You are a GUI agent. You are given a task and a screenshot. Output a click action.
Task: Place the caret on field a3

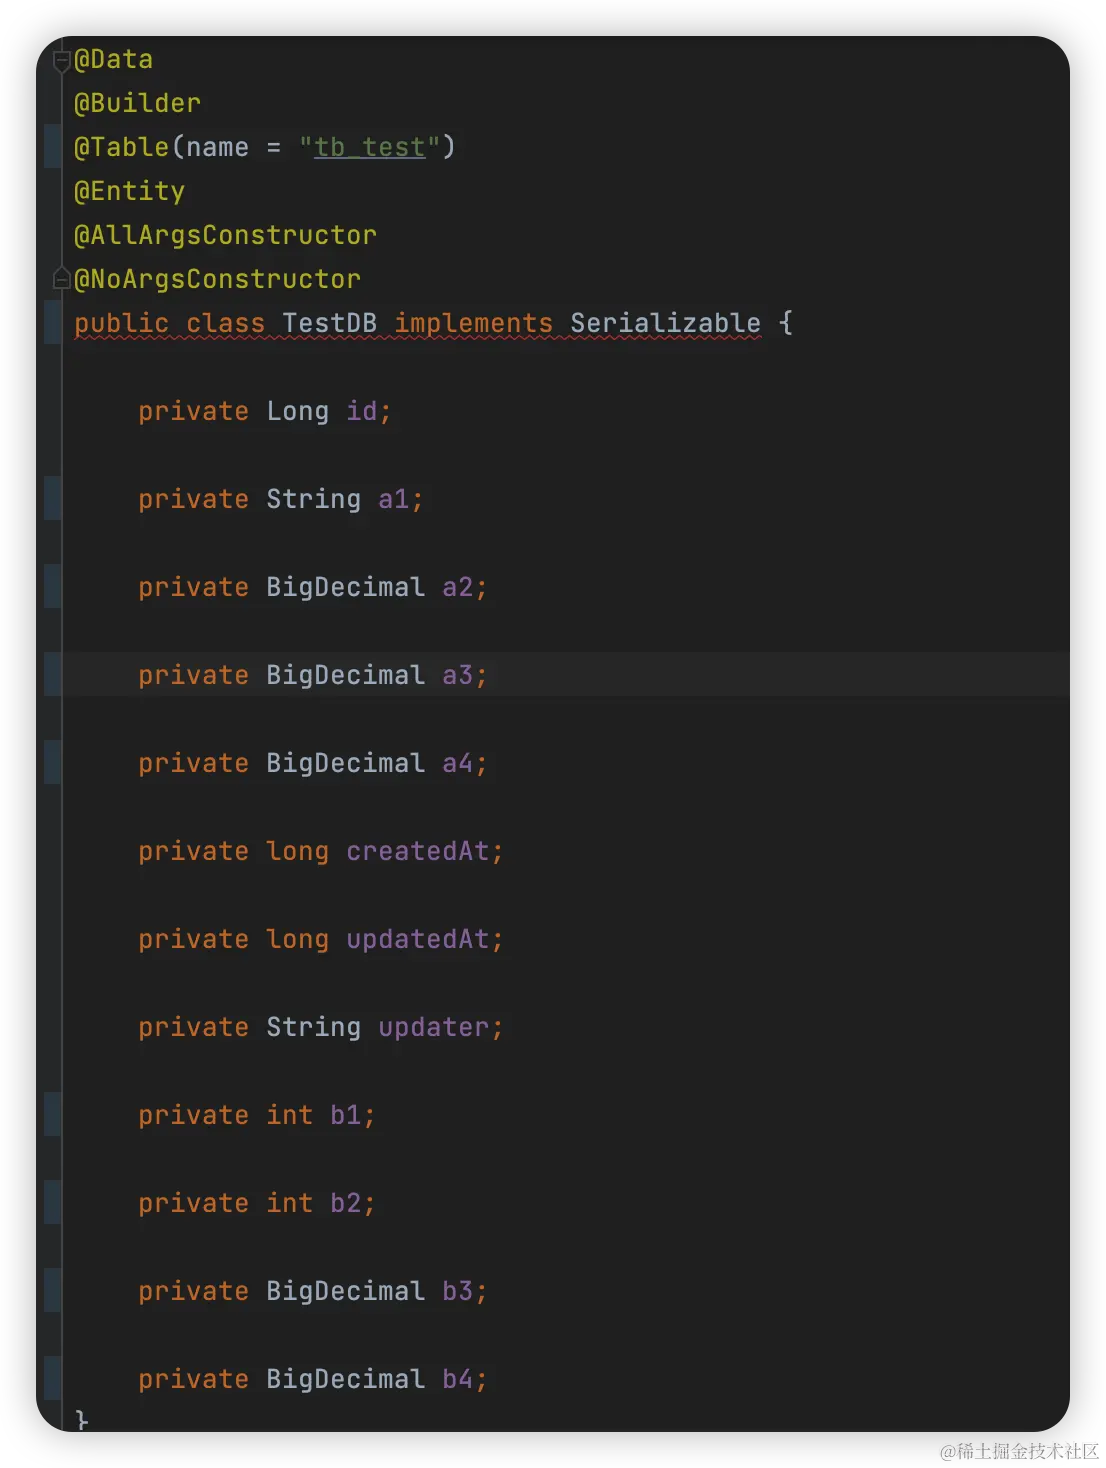point(458,675)
